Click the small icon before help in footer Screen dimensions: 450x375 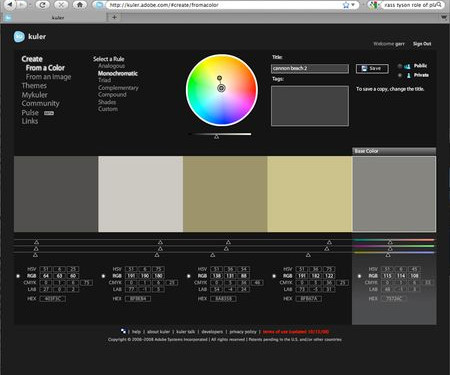click(124, 331)
